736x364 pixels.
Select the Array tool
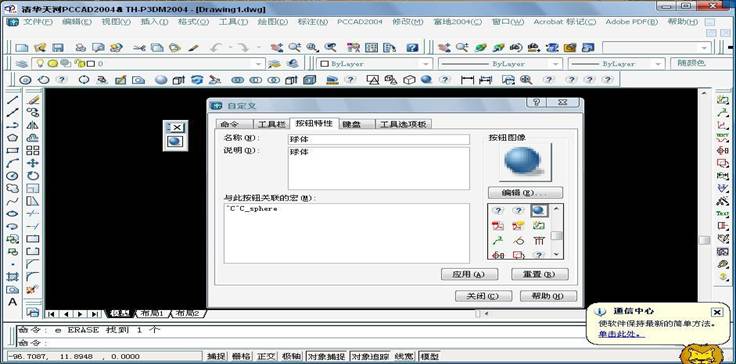point(32,150)
